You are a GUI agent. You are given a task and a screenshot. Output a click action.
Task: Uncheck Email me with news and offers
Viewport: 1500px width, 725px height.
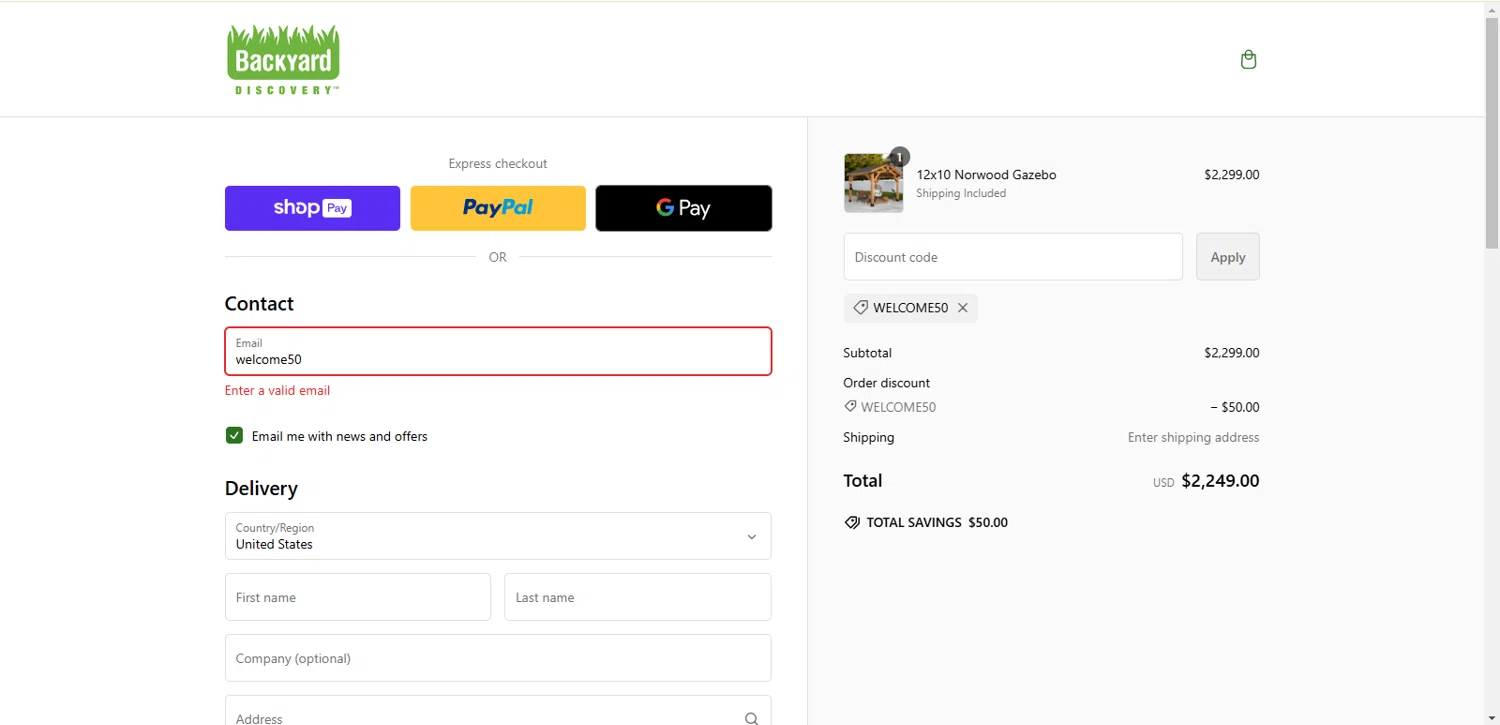[234, 436]
